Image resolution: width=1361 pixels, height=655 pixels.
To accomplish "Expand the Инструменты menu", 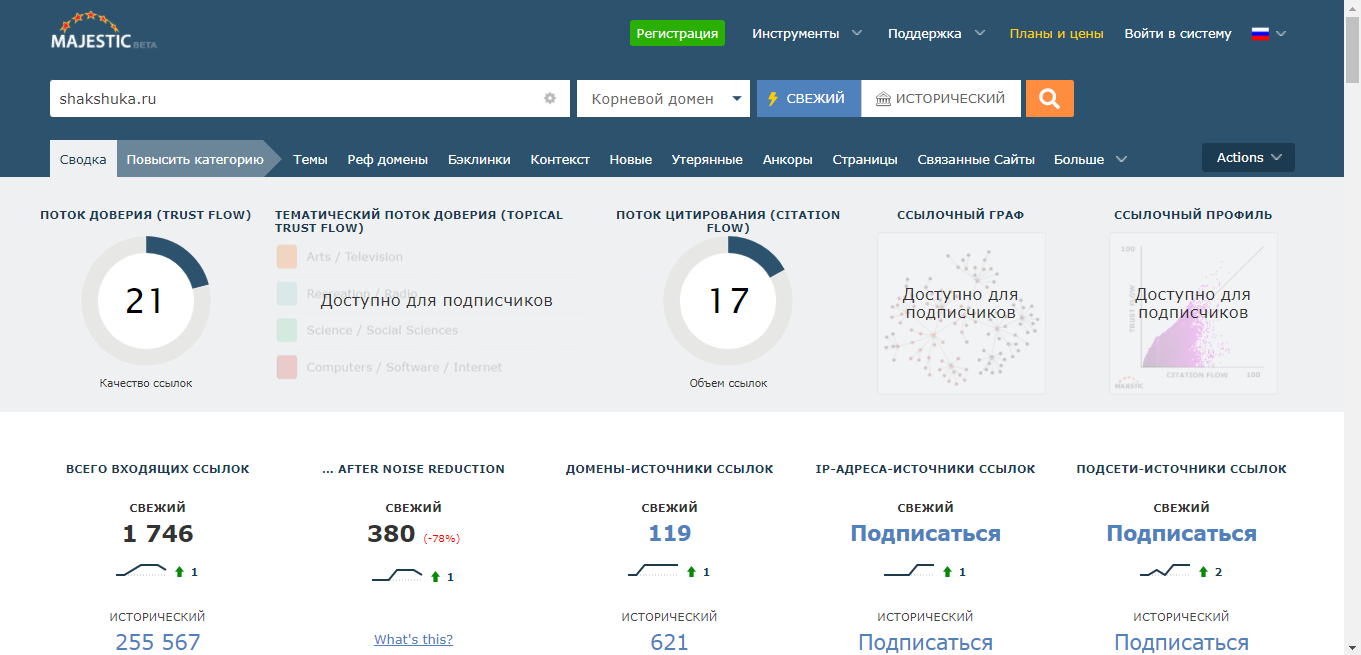I will 806,34.
